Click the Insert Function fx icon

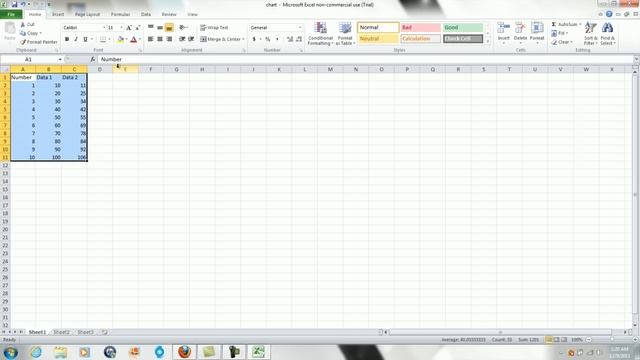tap(93, 59)
